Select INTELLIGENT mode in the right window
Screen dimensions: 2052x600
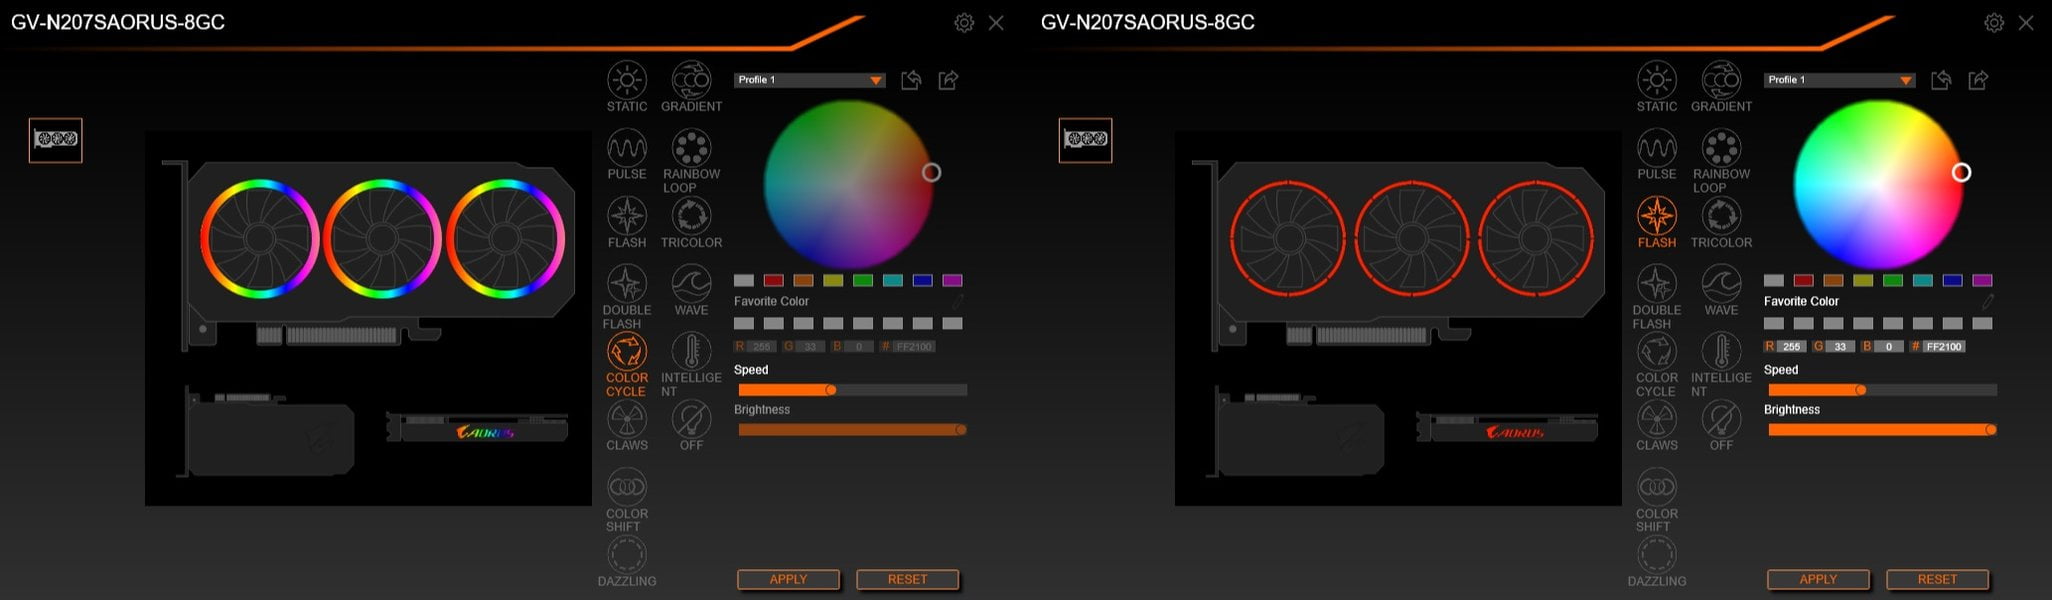[1721, 352]
